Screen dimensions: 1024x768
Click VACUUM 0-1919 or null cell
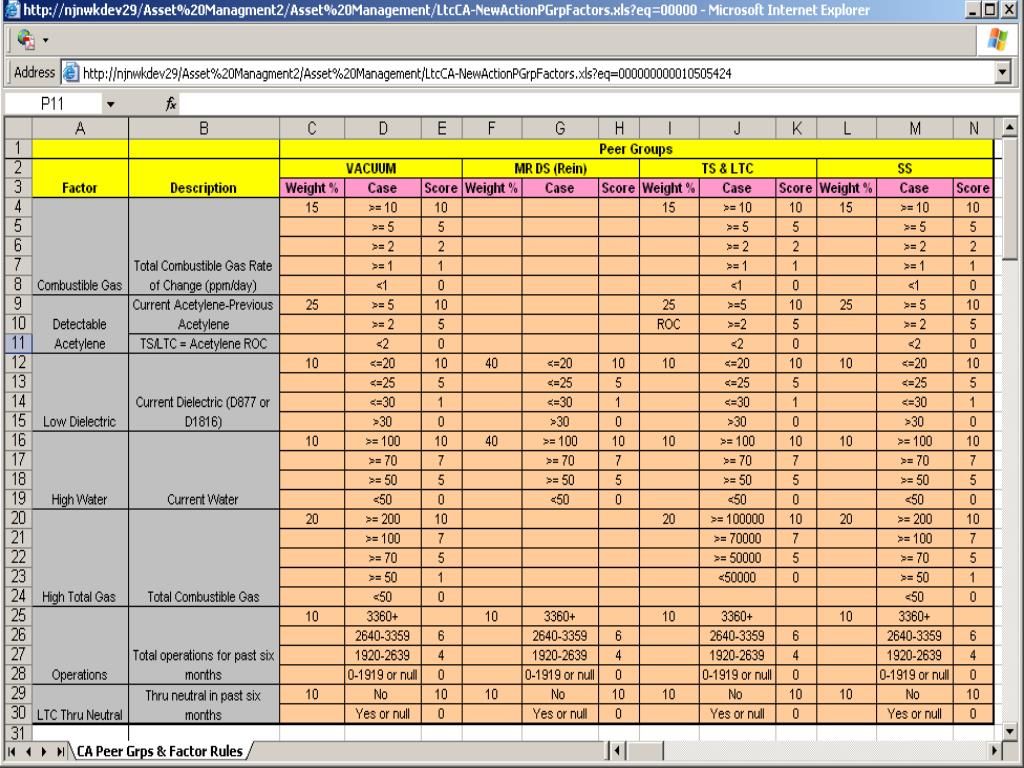pos(383,675)
